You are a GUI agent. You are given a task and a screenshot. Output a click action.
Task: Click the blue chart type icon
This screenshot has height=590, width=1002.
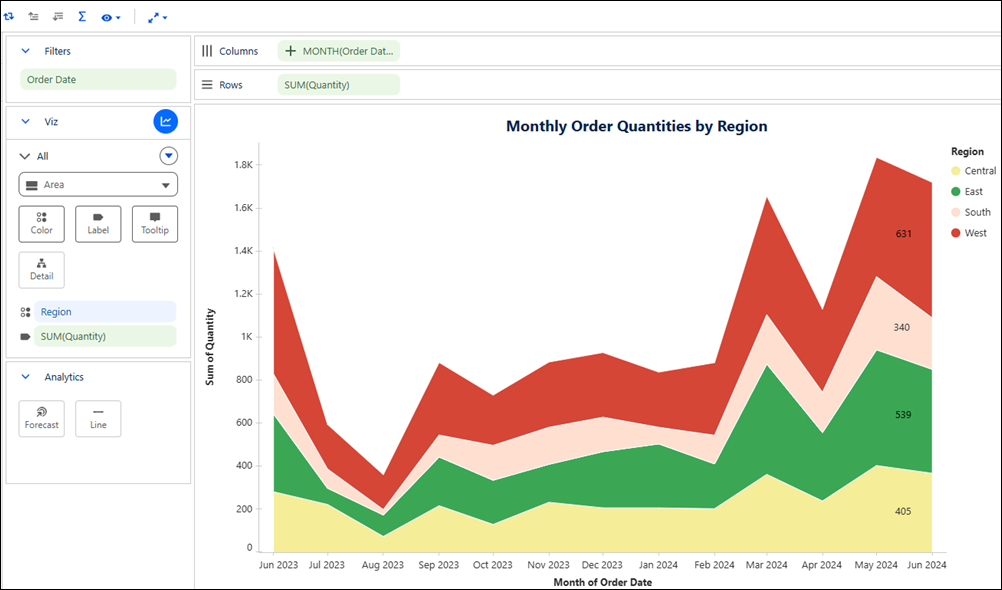coord(166,121)
